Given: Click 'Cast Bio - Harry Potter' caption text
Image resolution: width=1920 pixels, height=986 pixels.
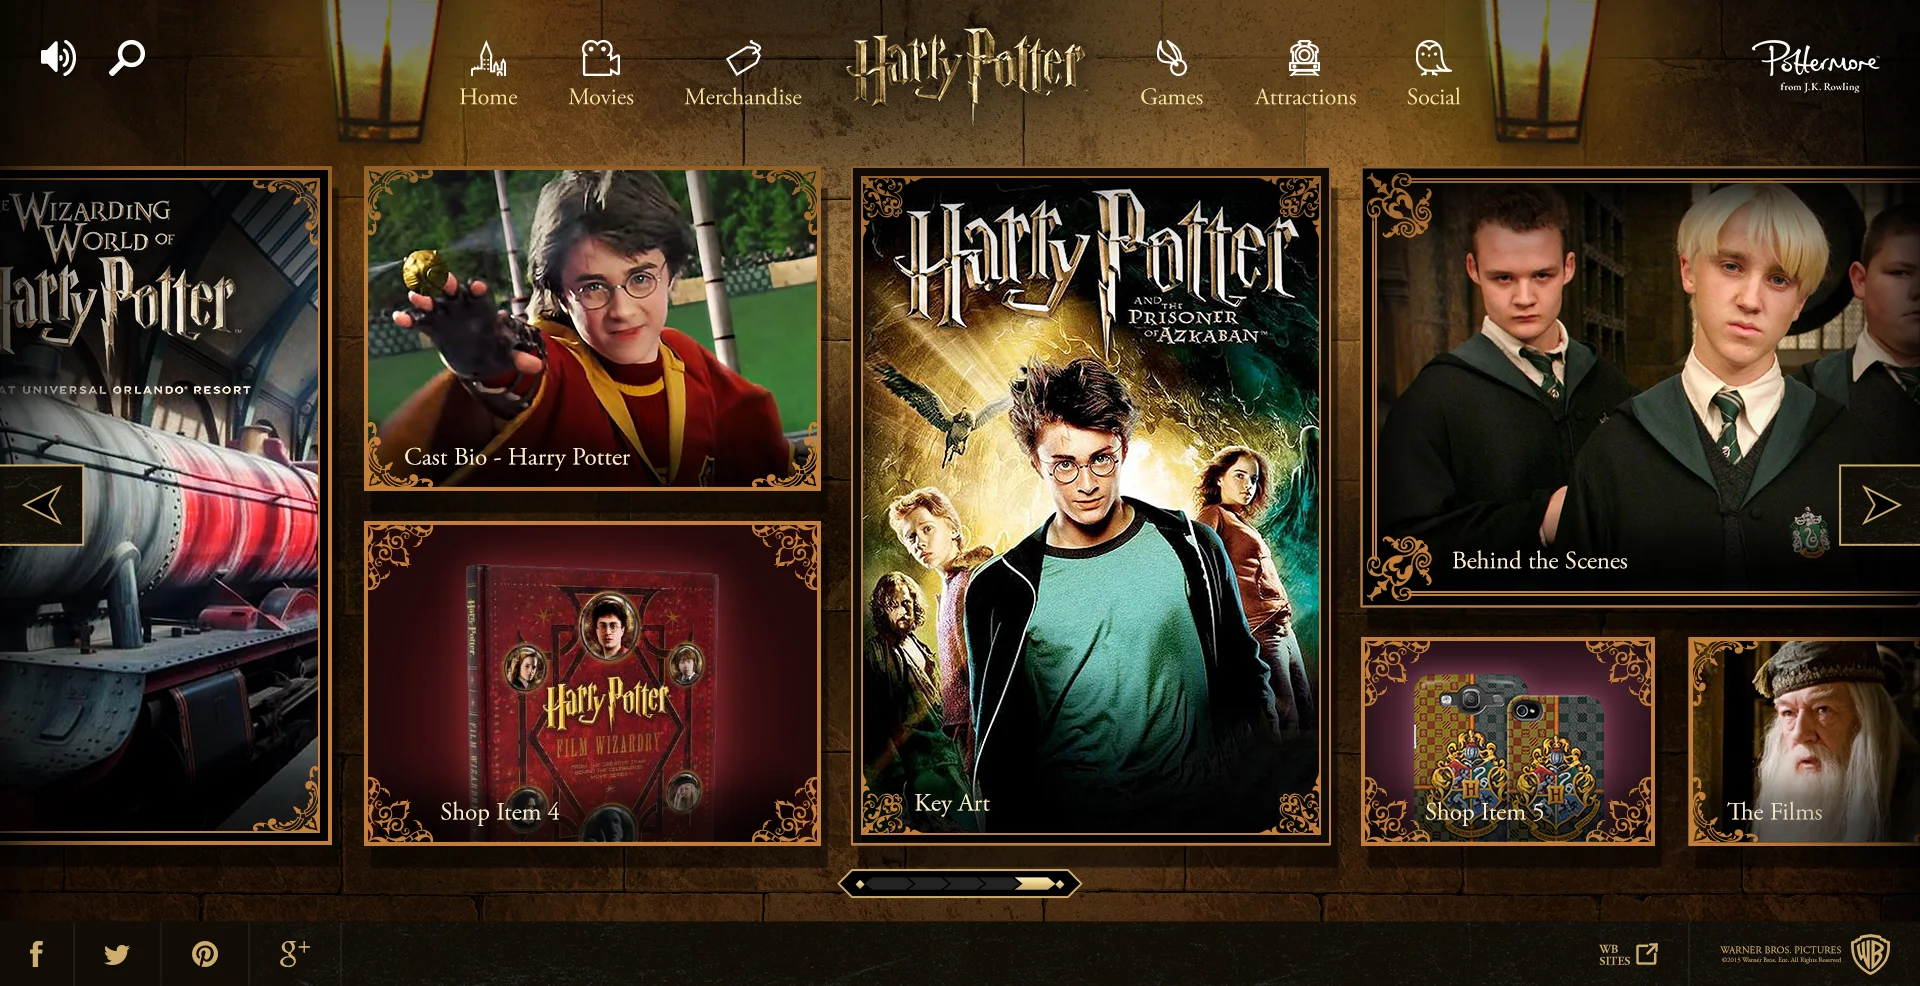Looking at the screenshot, I should click(517, 457).
